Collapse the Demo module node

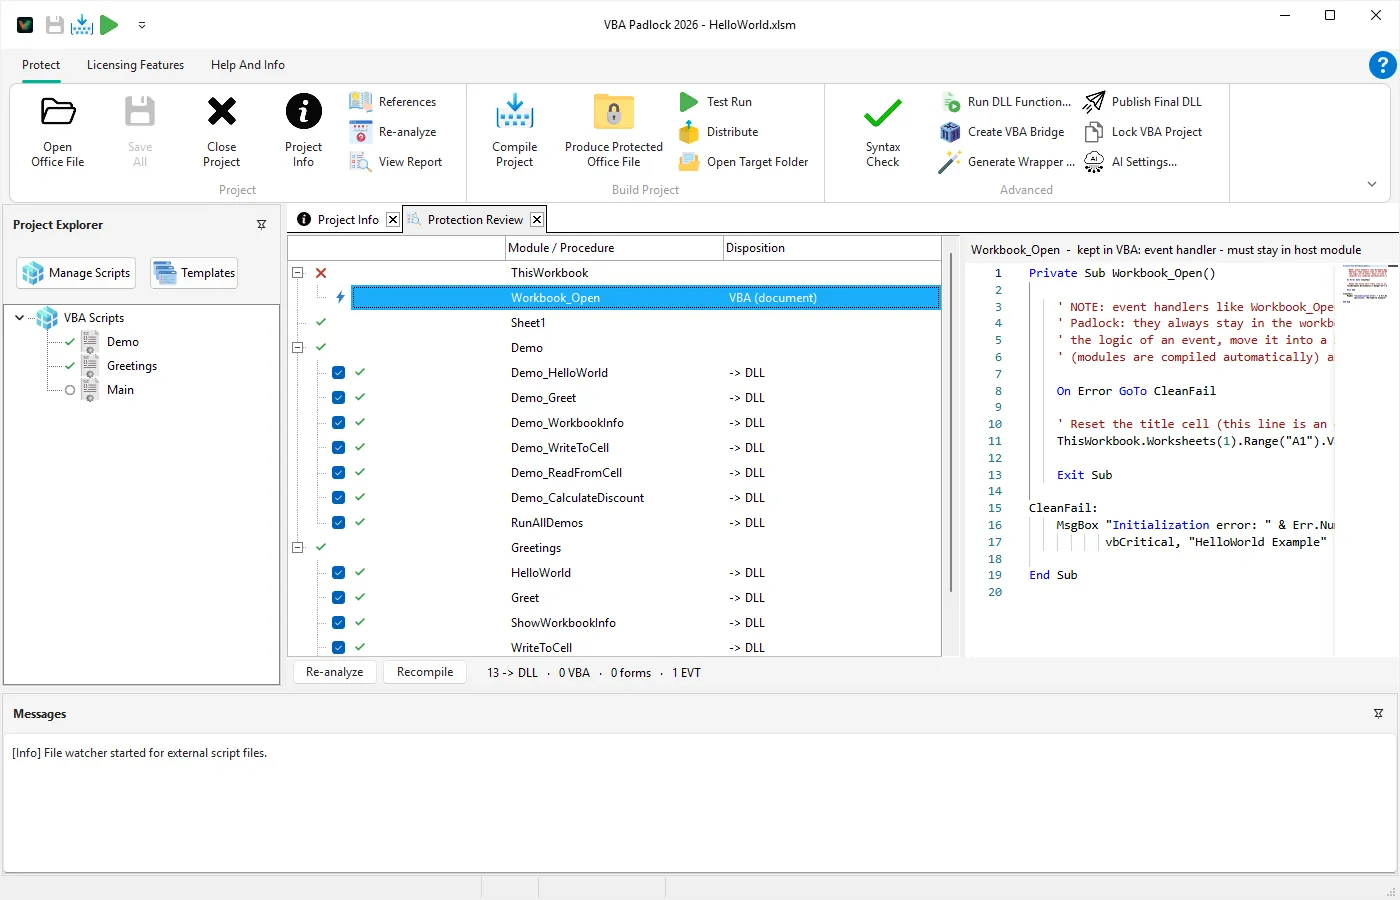point(298,348)
